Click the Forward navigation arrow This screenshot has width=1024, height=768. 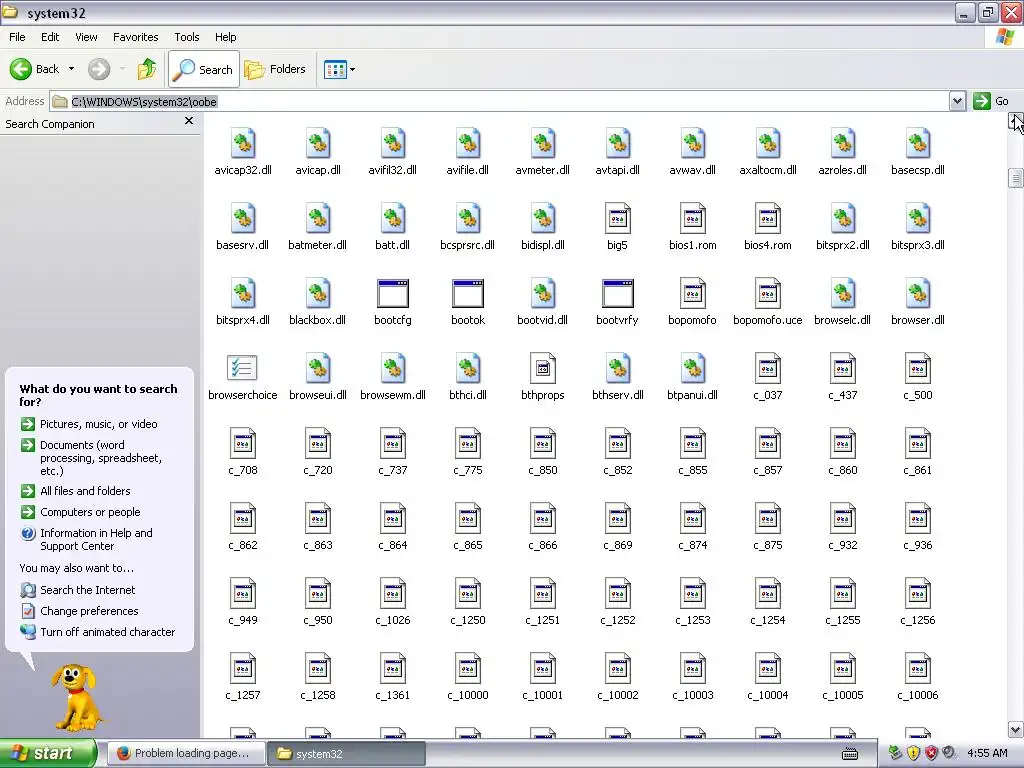(99, 69)
